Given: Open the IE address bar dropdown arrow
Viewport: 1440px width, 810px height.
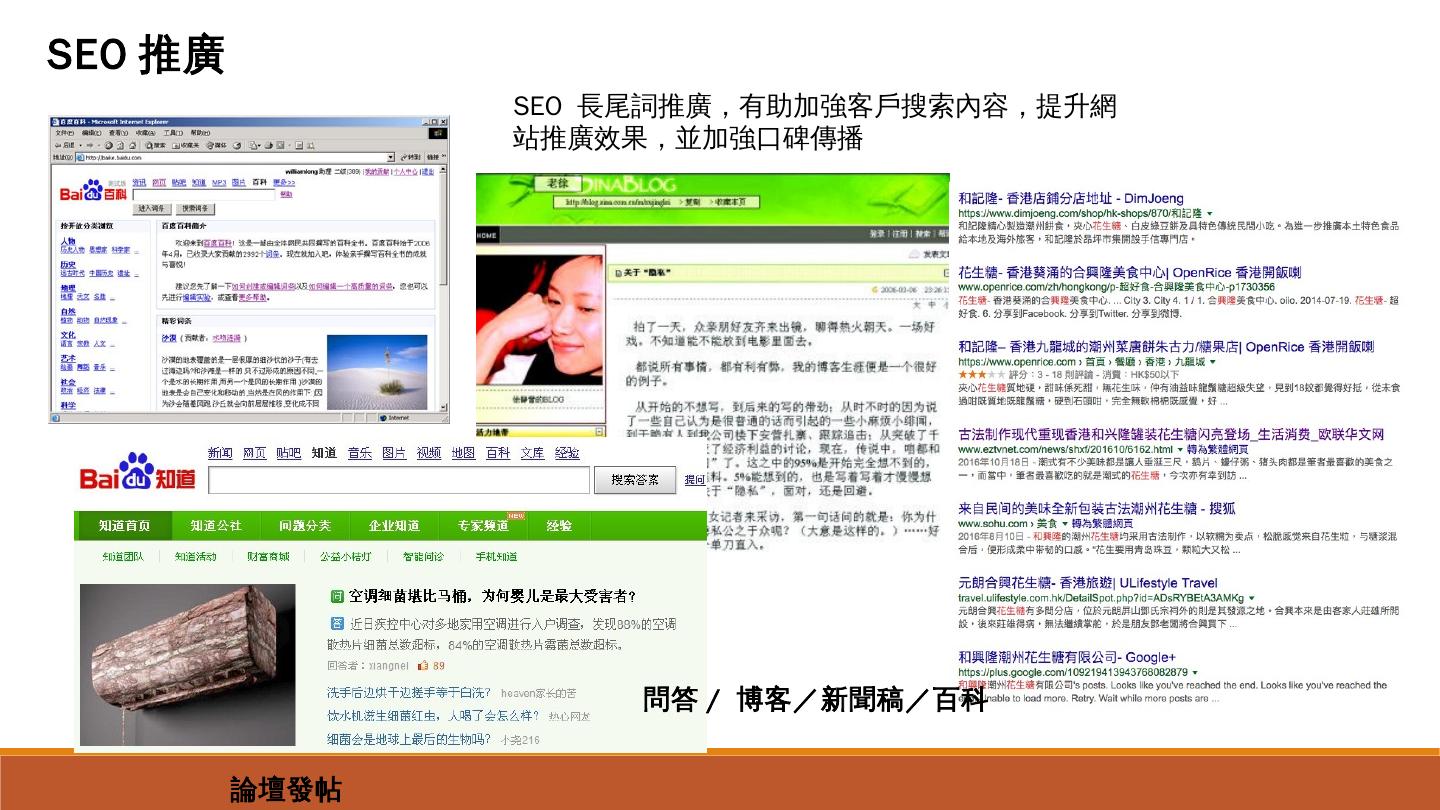Looking at the screenshot, I should click(391, 158).
